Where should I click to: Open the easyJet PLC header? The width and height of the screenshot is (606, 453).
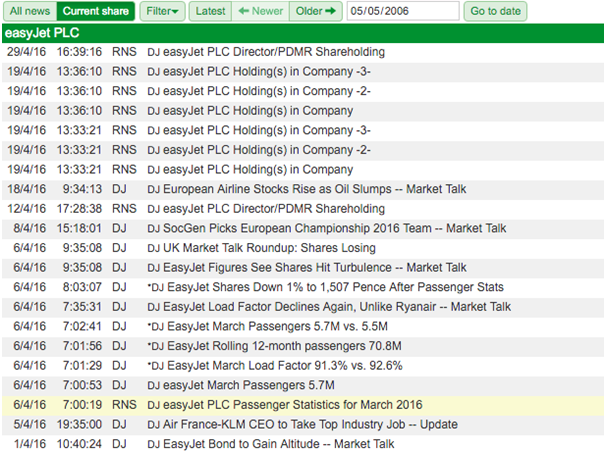(303, 33)
